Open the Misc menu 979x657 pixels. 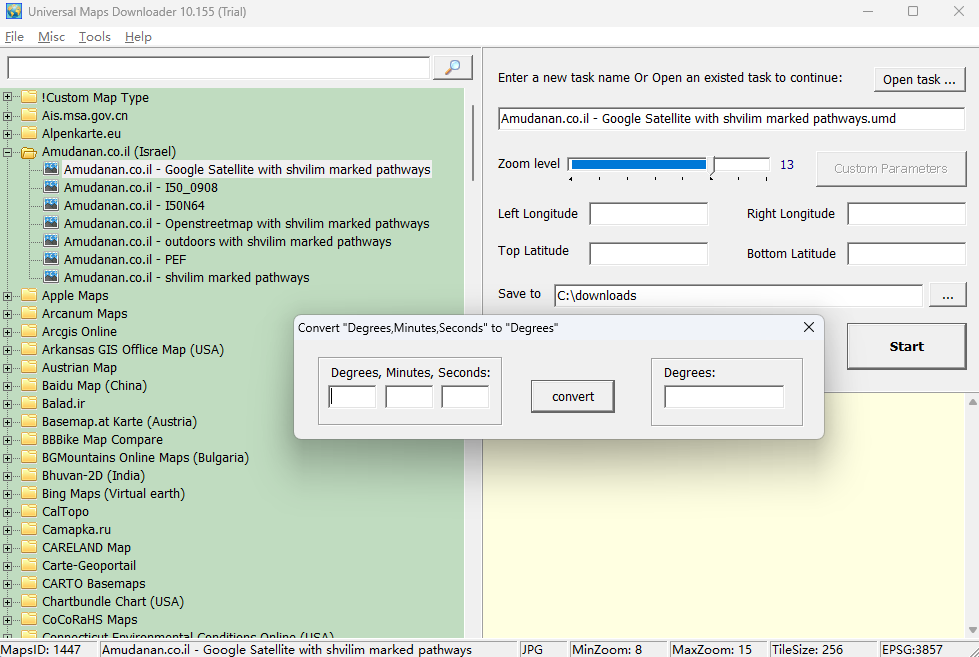pyautogui.click(x=51, y=36)
